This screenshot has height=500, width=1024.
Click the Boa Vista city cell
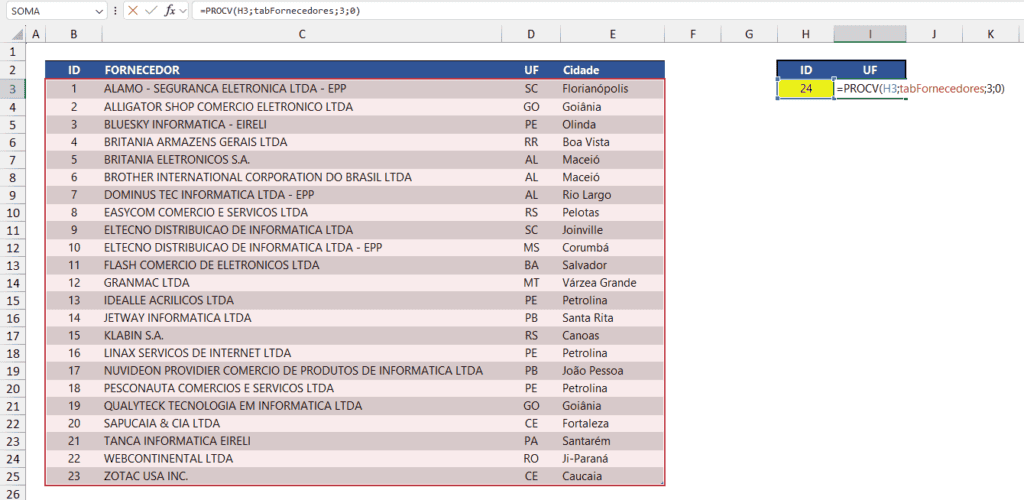pos(611,142)
